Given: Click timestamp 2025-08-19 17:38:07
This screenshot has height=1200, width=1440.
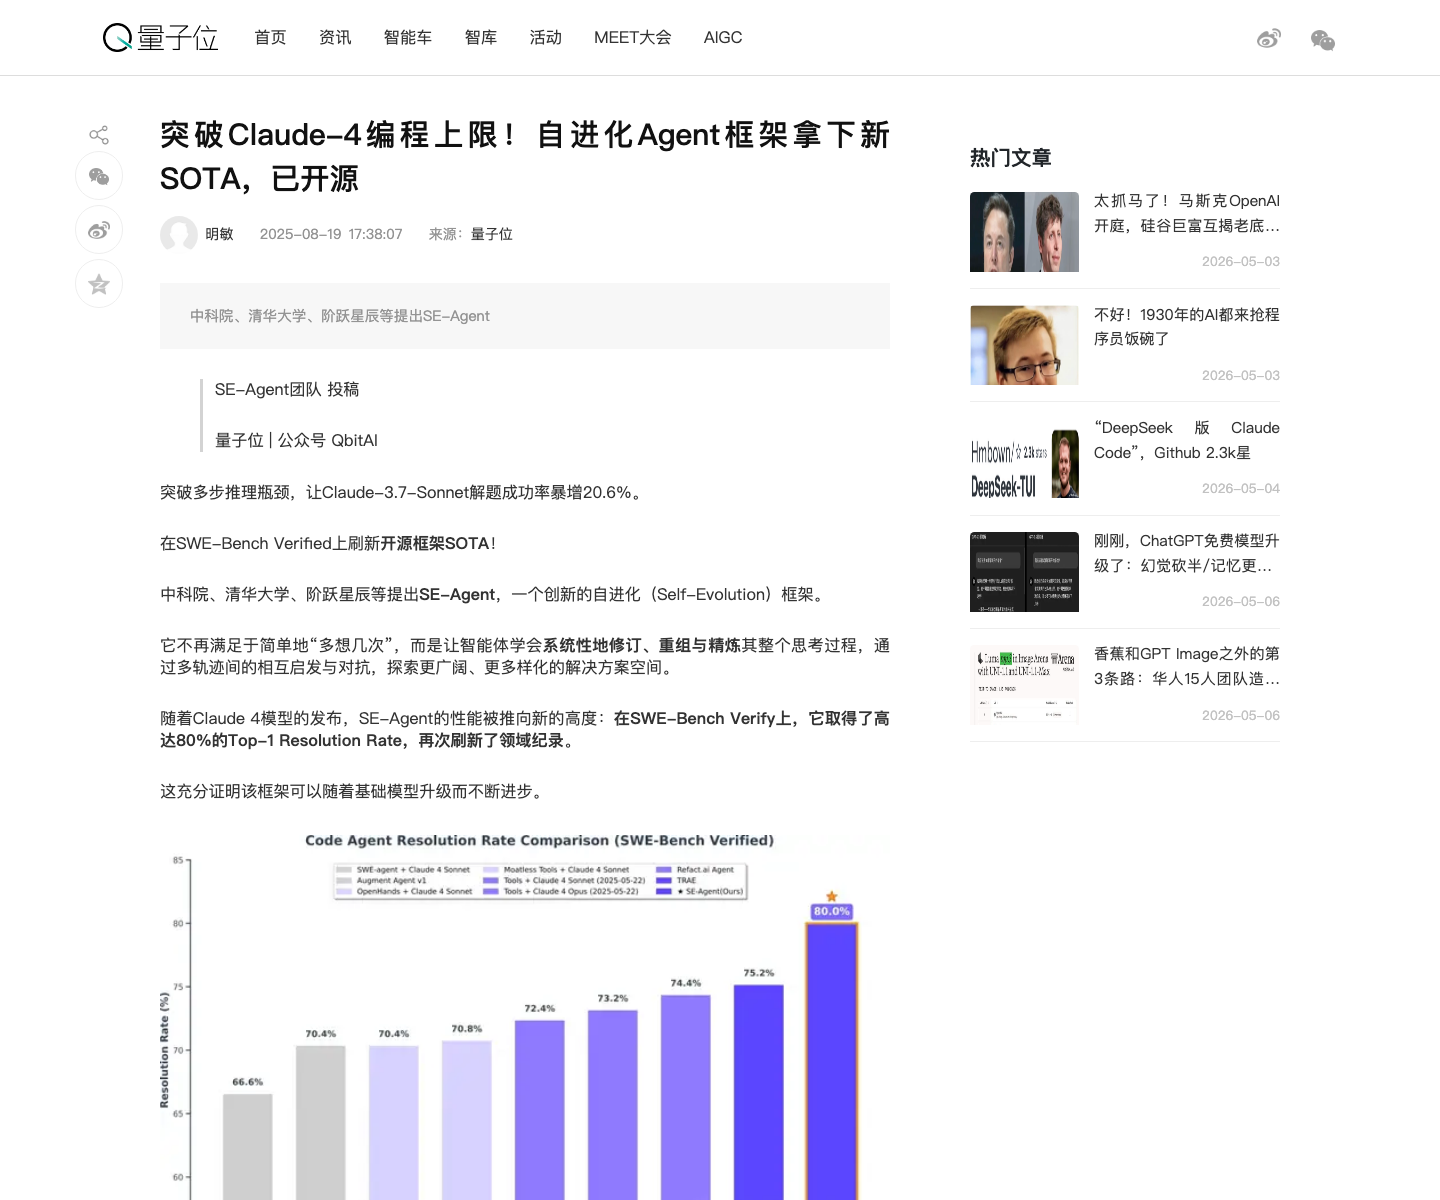Looking at the screenshot, I should point(331,234).
